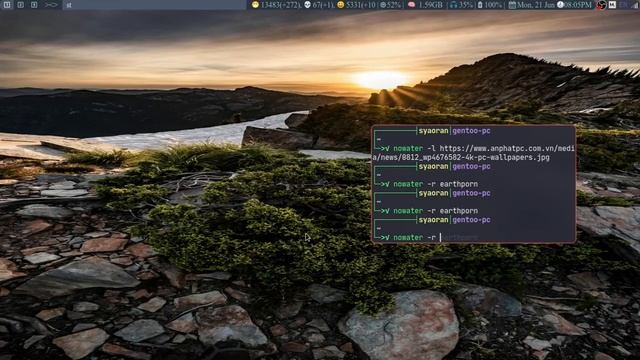
Task: Switch to the third workspace tag
Action: point(34,5)
